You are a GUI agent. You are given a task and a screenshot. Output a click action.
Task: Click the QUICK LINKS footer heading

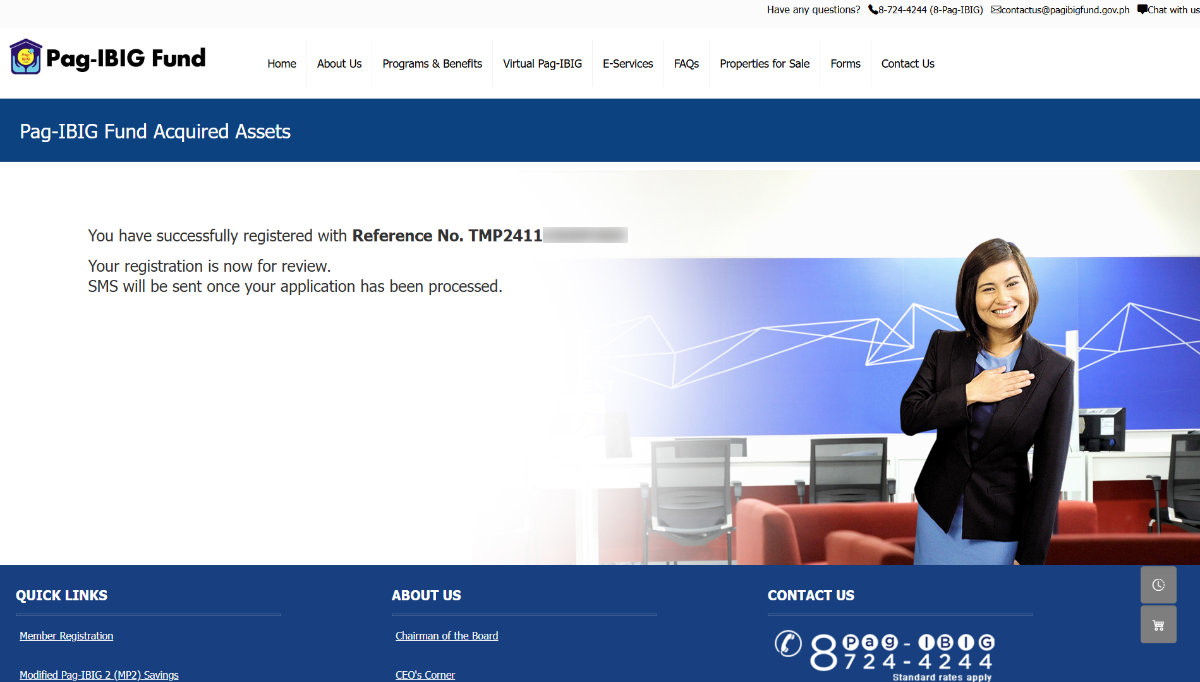pos(62,595)
